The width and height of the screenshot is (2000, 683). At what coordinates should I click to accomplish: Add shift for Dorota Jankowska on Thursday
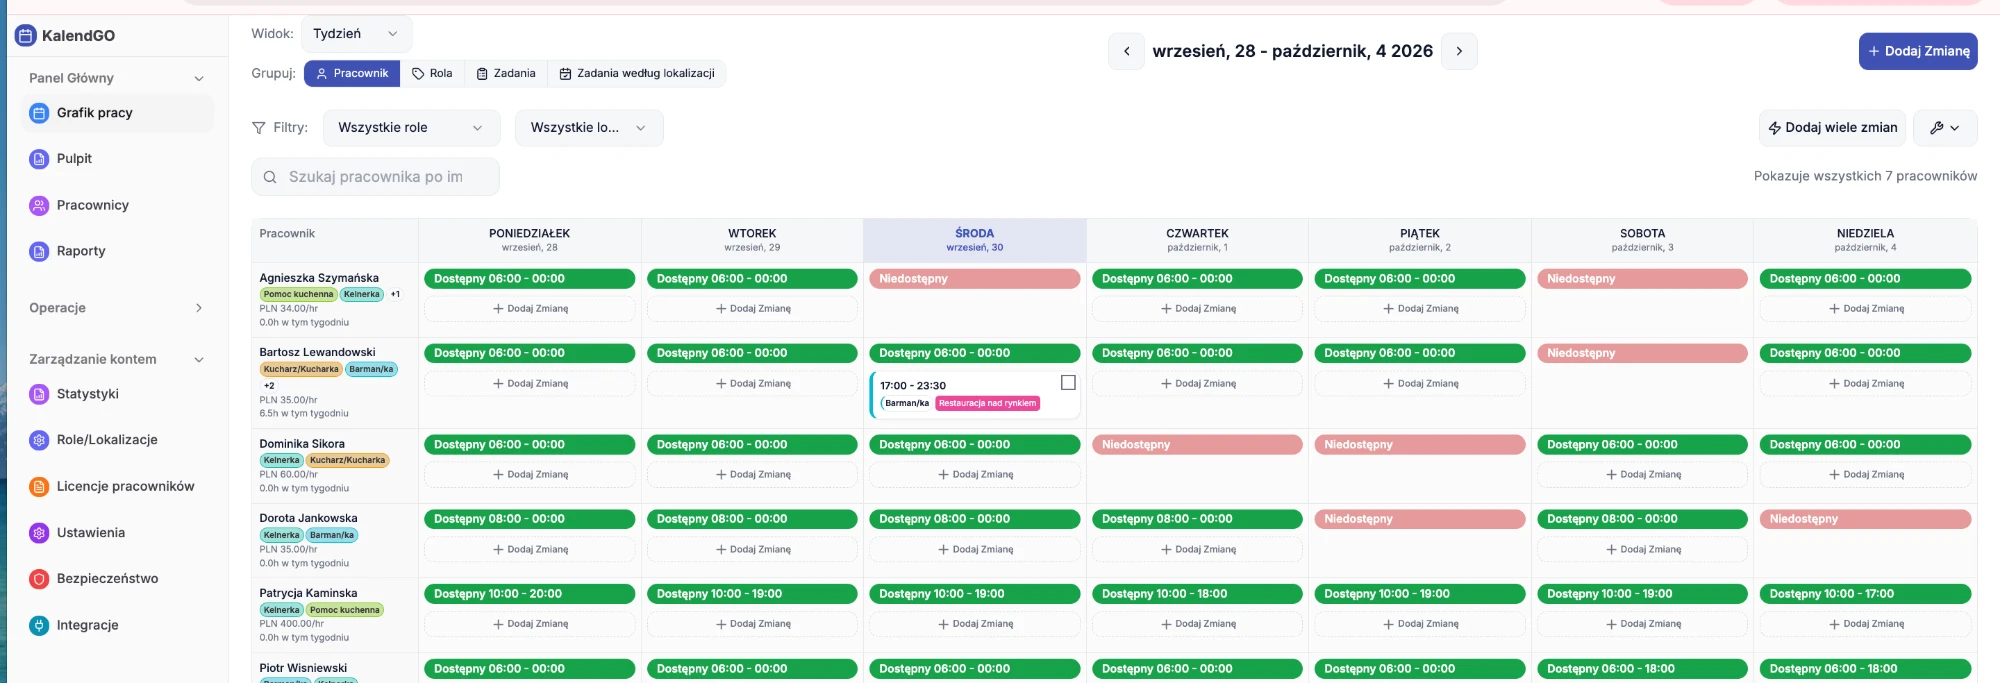point(1198,550)
